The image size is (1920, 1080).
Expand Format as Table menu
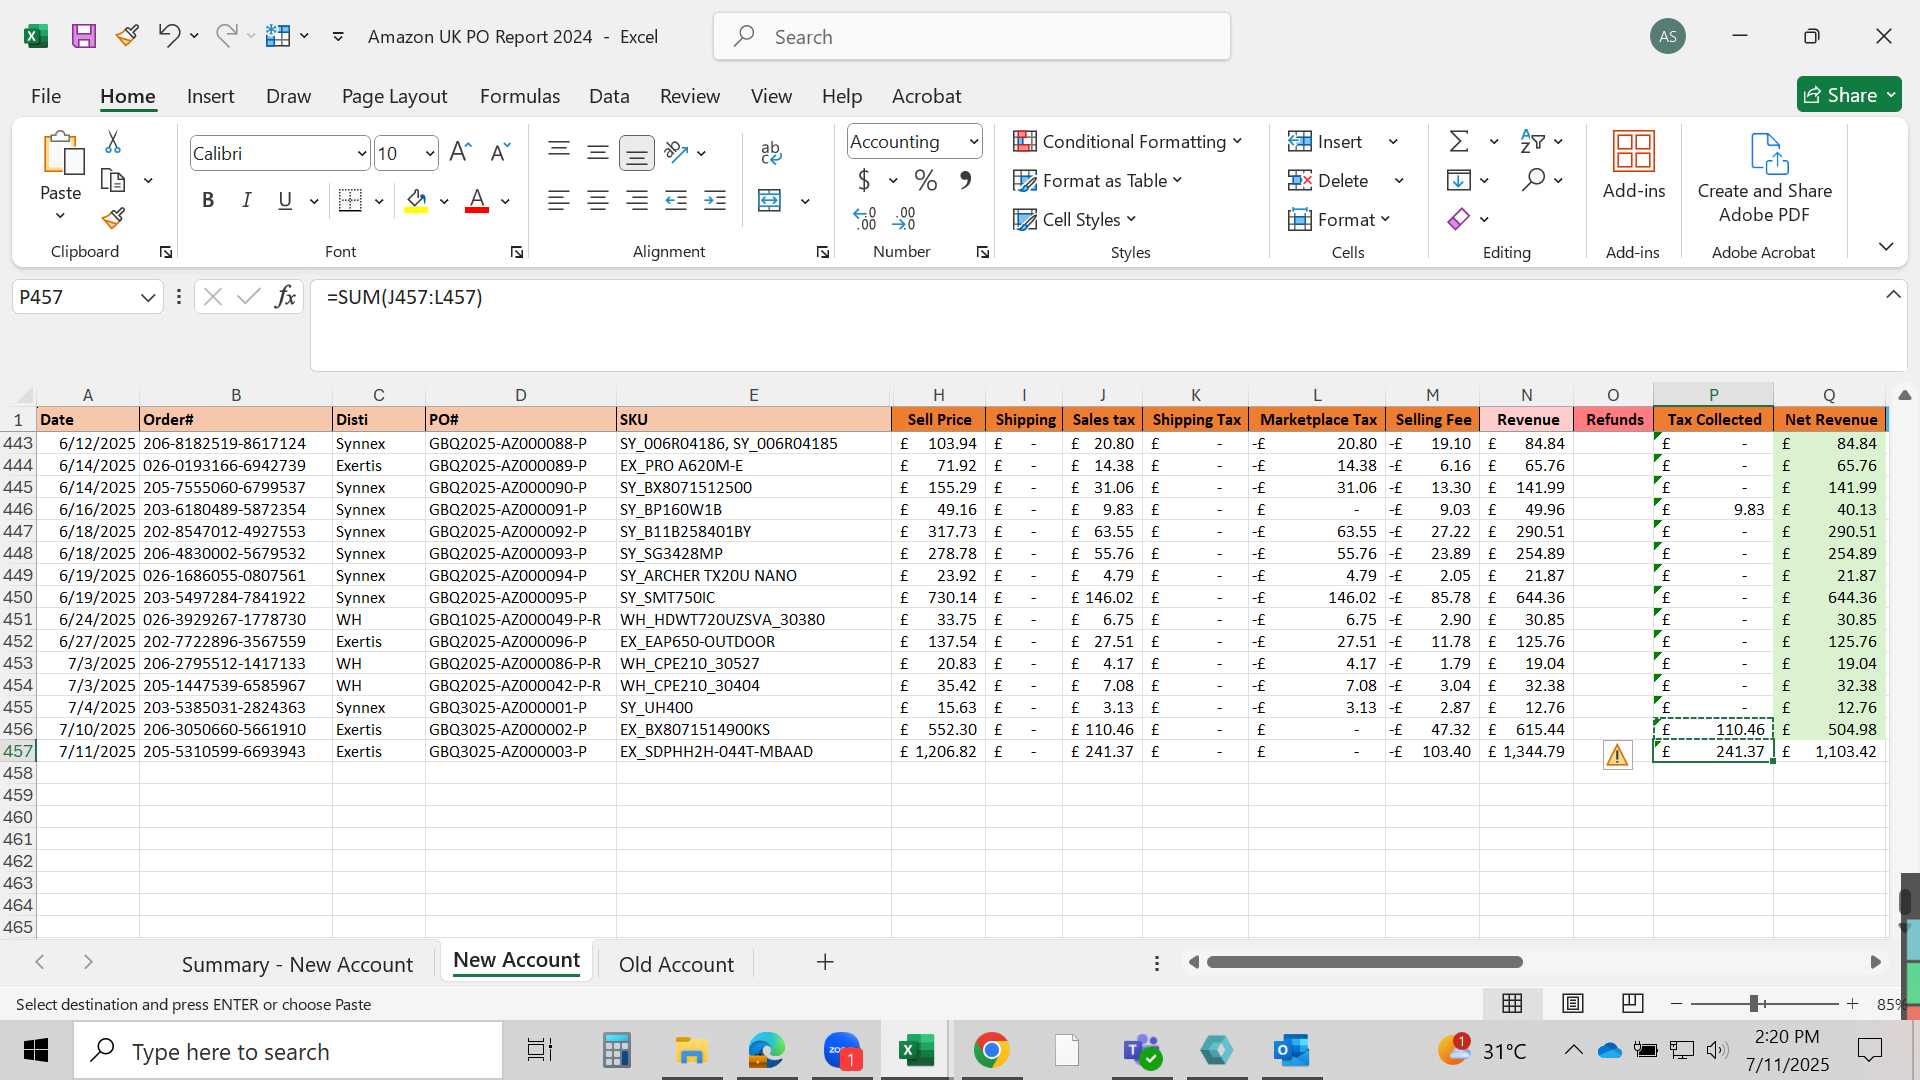pyautogui.click(x=1098, y=181)
